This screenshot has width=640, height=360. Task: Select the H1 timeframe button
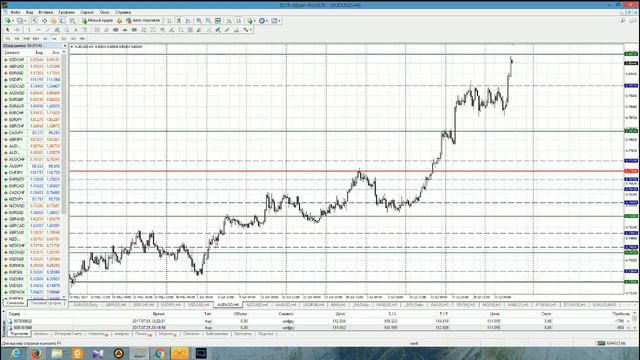point(45,38)
